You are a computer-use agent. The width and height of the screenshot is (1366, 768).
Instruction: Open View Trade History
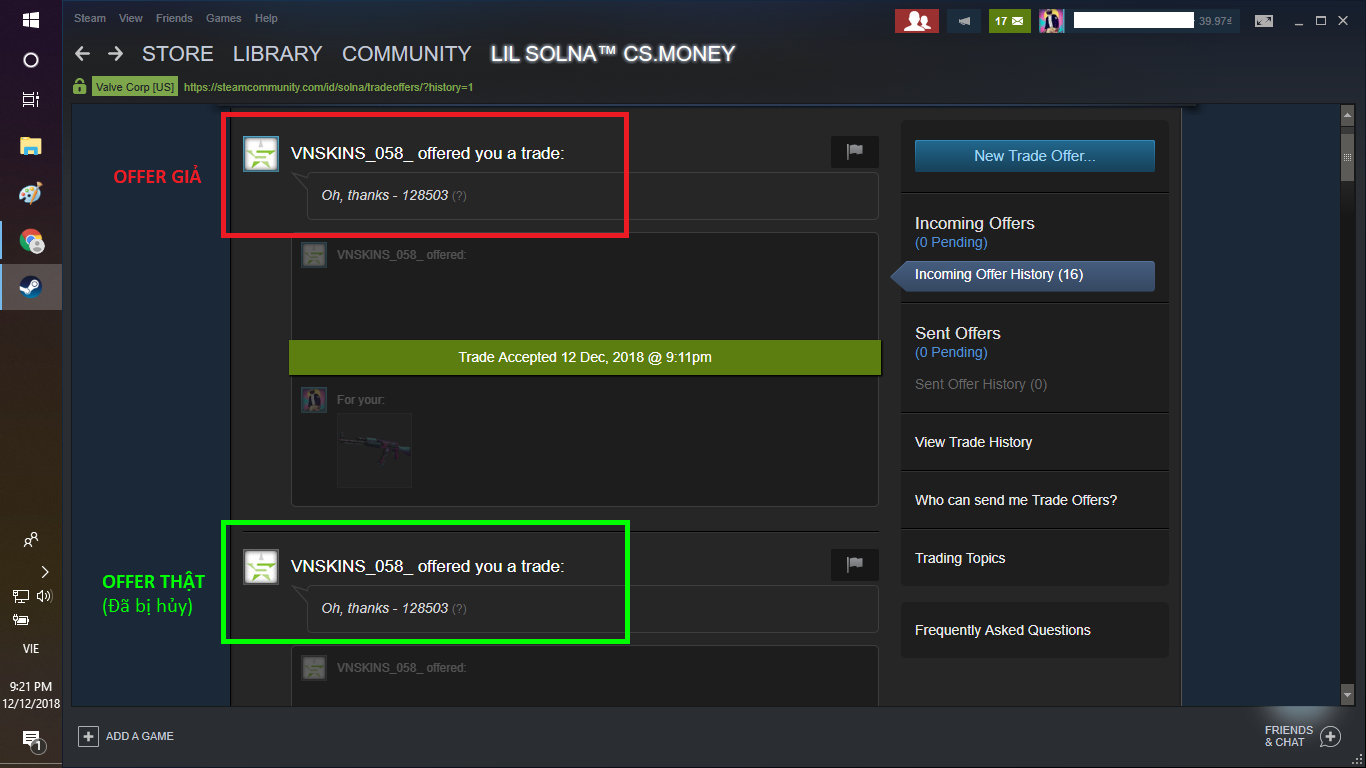[973, 442]
